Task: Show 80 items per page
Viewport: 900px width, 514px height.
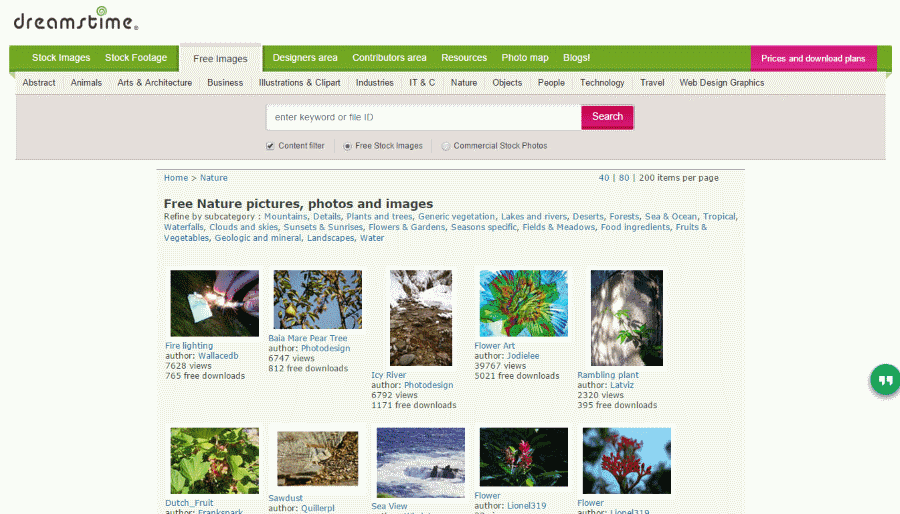Action: (x=624, y=178)
